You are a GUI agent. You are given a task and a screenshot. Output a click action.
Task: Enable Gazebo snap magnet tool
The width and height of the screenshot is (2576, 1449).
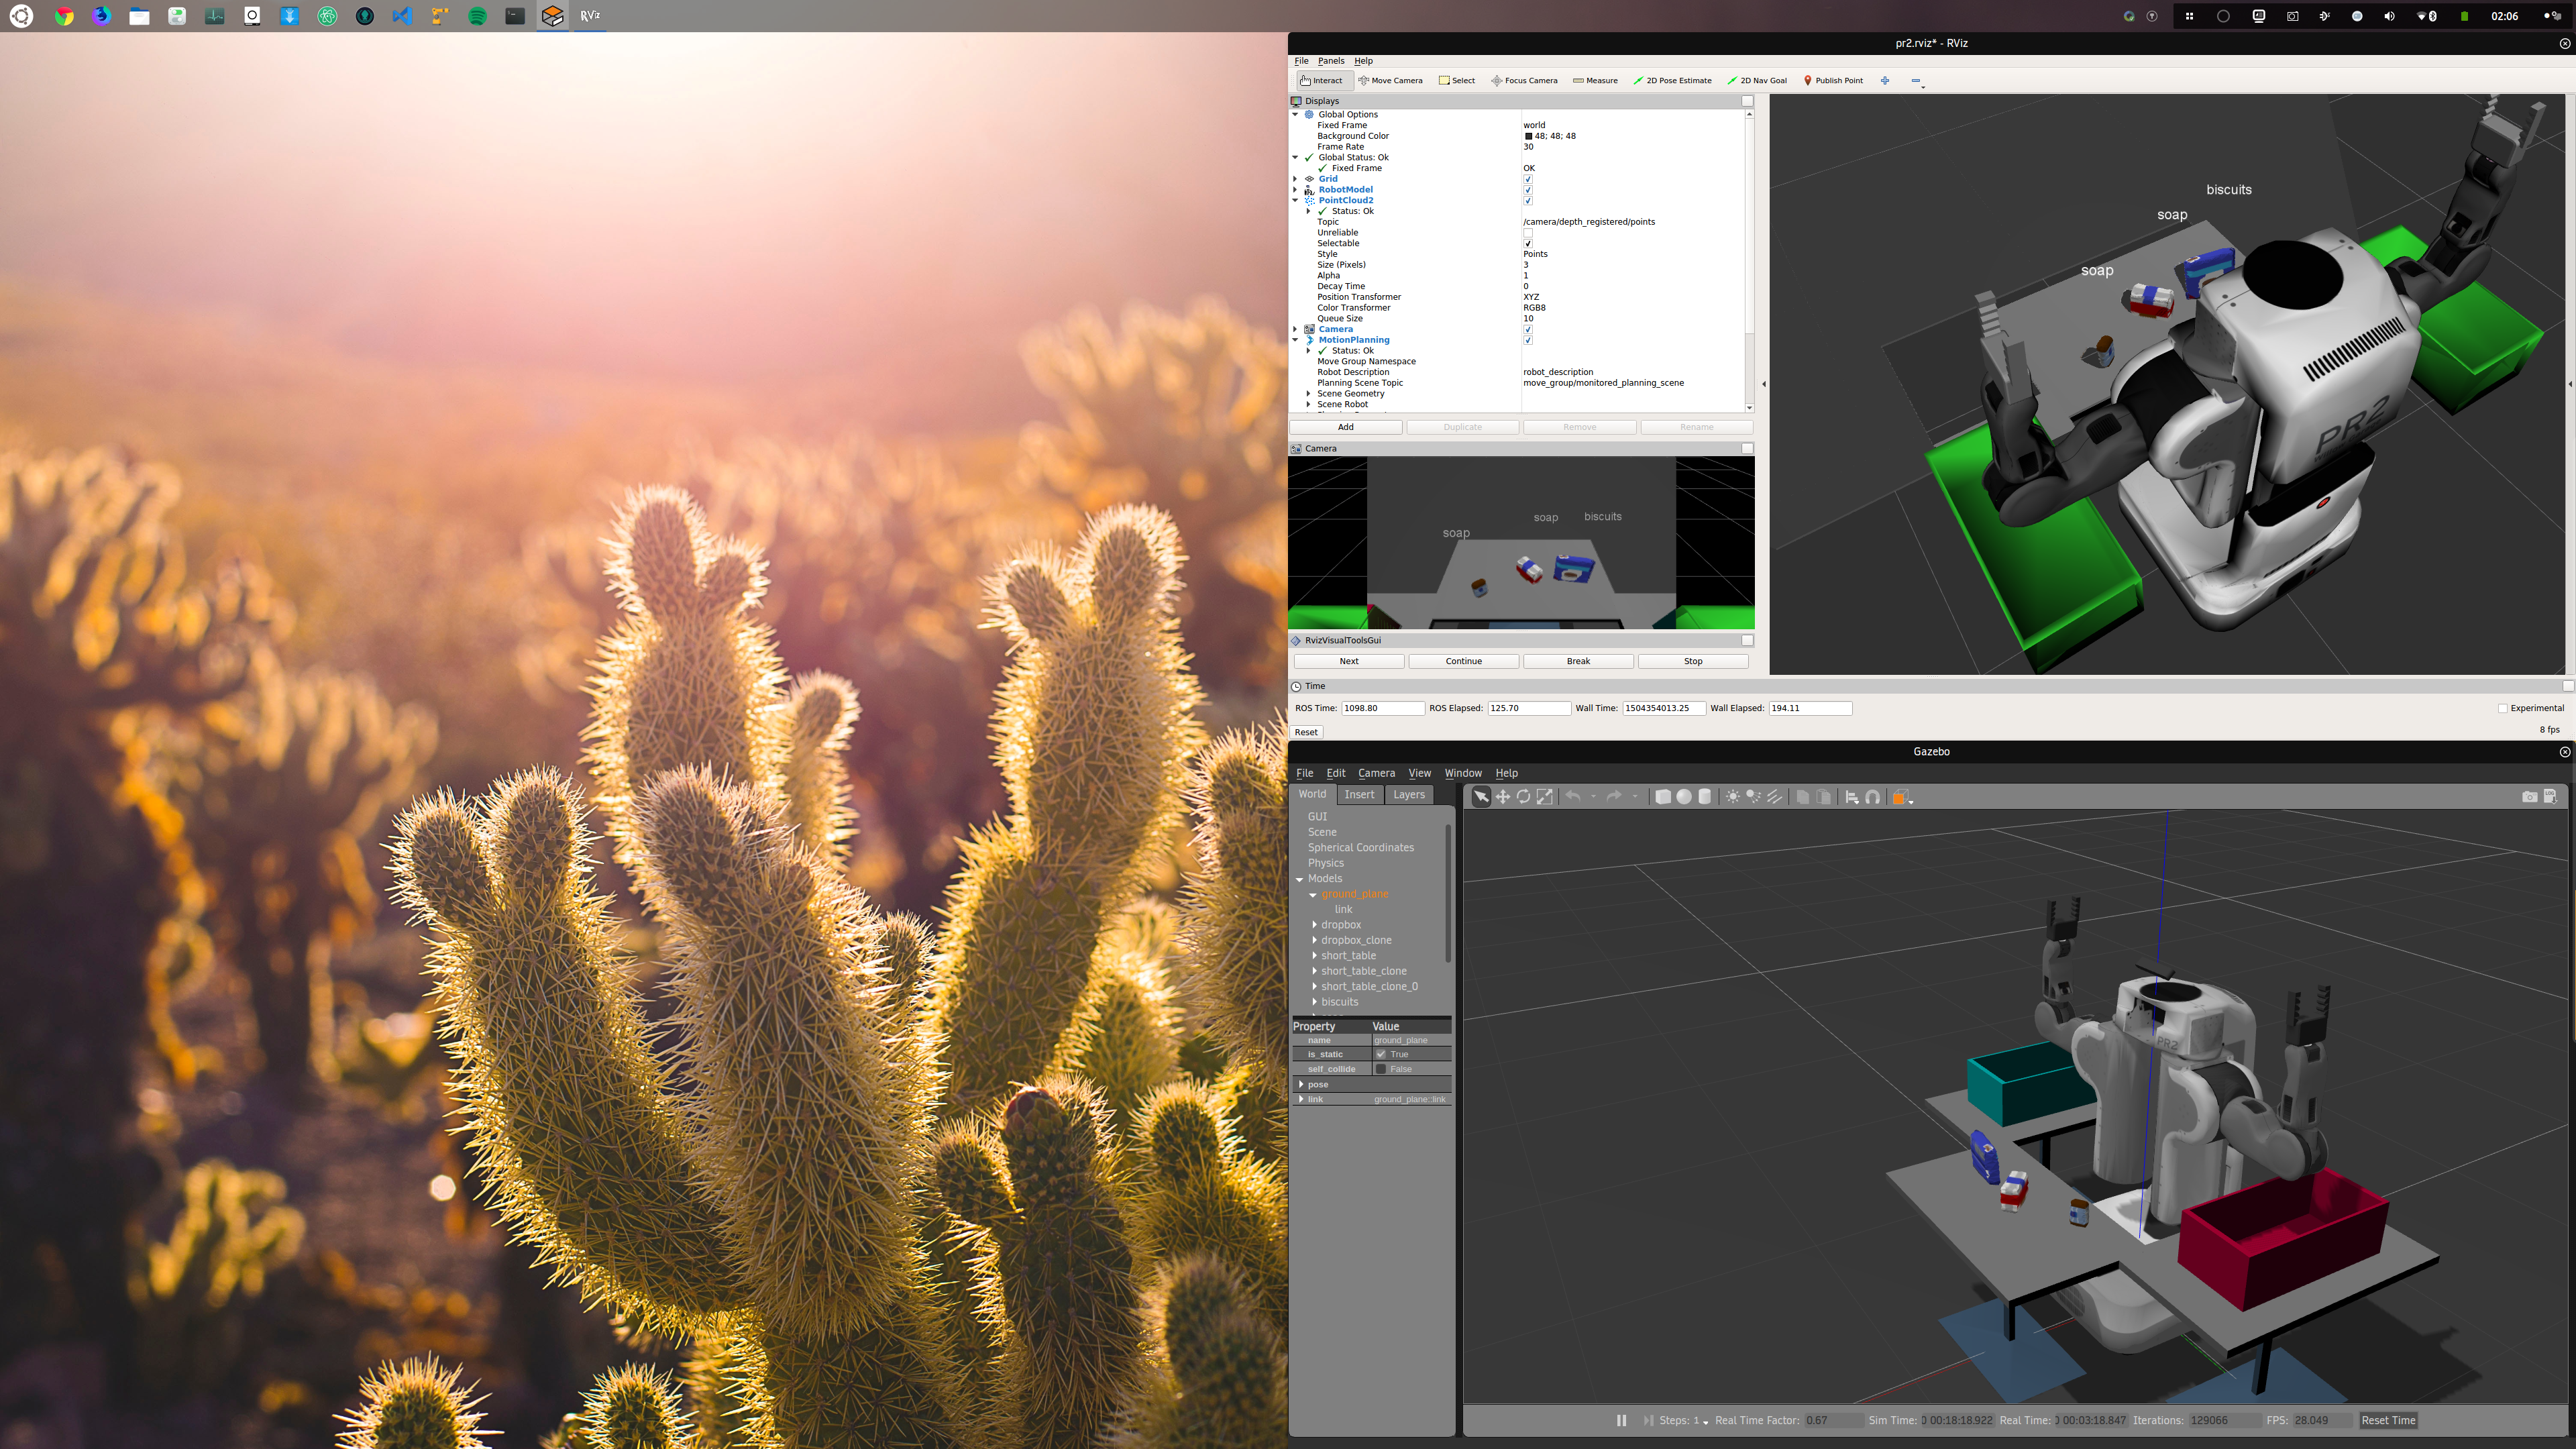coord(1873,797)
